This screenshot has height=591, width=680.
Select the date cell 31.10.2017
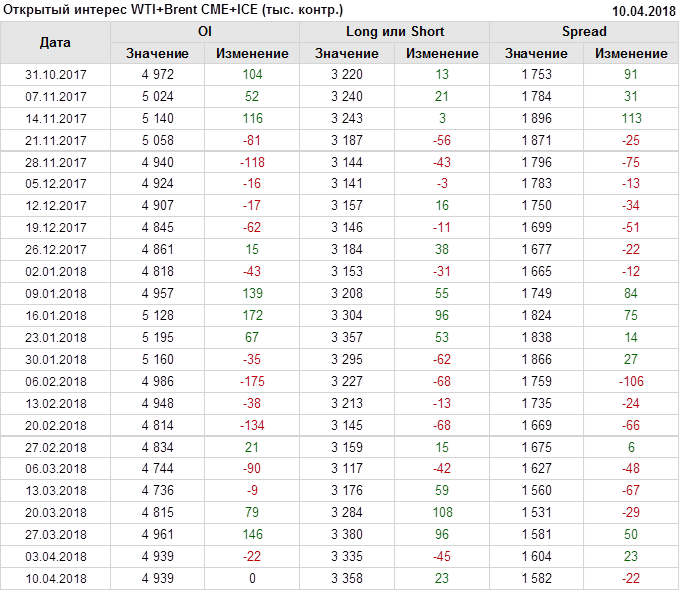point(55,75)
